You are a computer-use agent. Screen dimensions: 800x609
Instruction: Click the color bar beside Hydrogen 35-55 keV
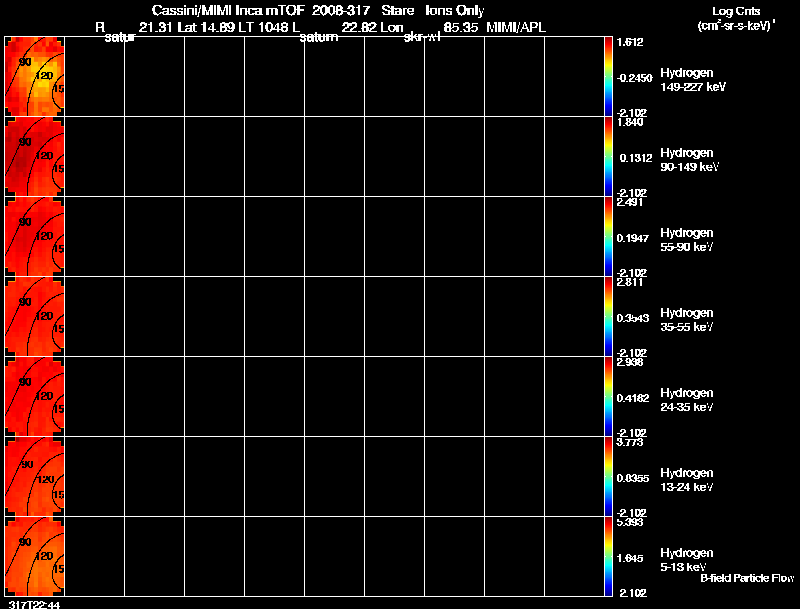coord(608,317)
